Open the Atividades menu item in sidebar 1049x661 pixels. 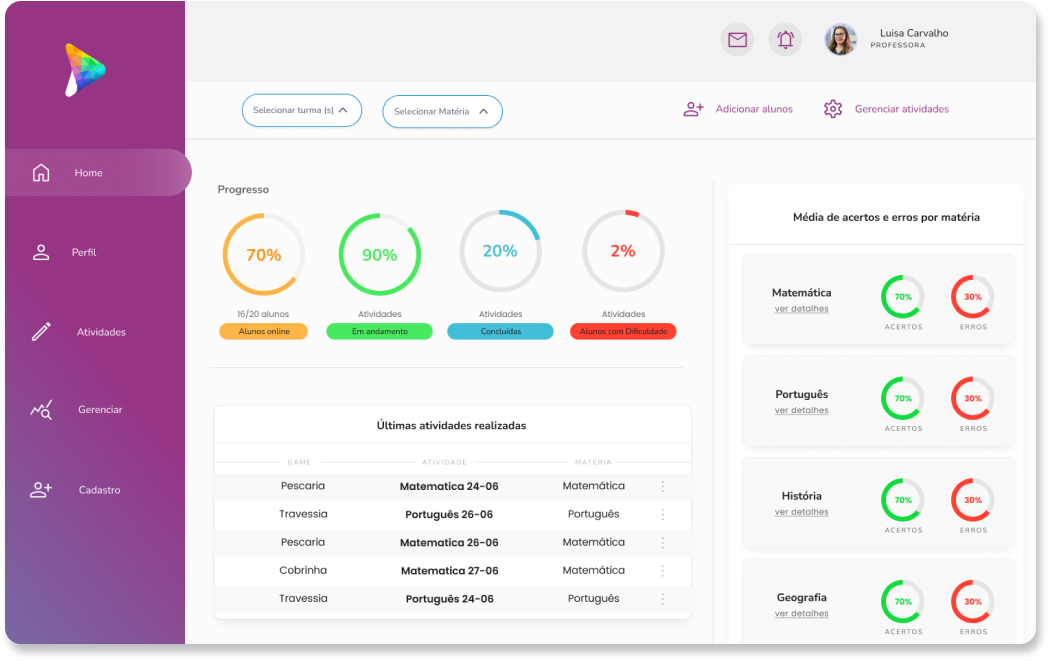[x=101, y=332]
